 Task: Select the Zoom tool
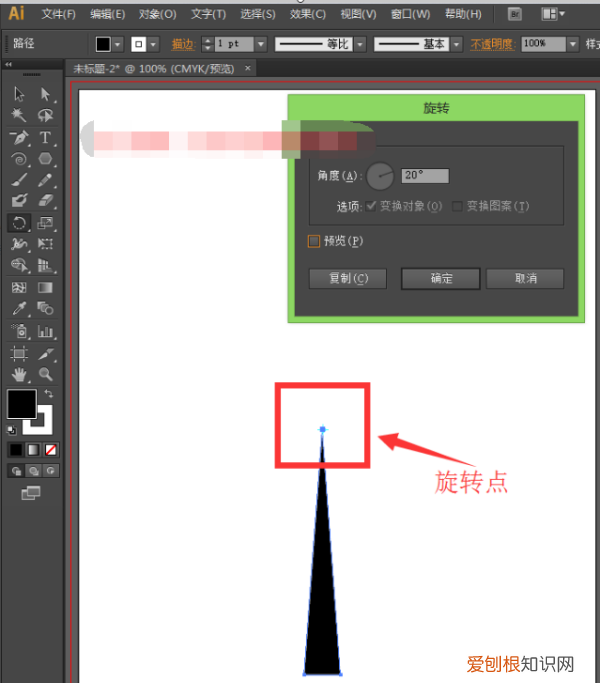tap(46, 375)
